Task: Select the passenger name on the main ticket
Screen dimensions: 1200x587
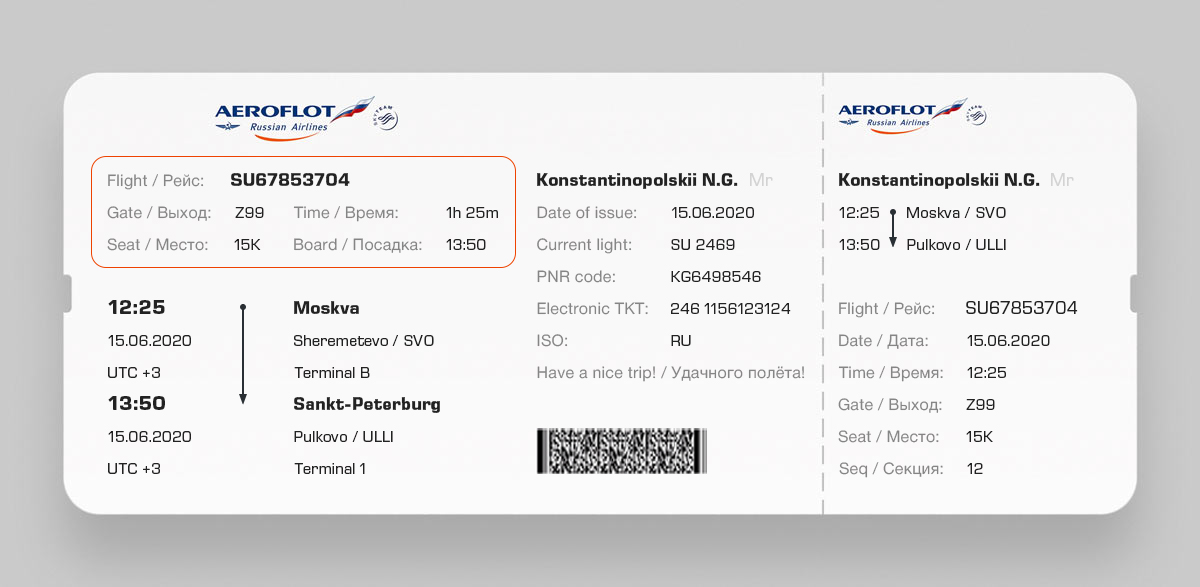Action: (x=637, y=180)
